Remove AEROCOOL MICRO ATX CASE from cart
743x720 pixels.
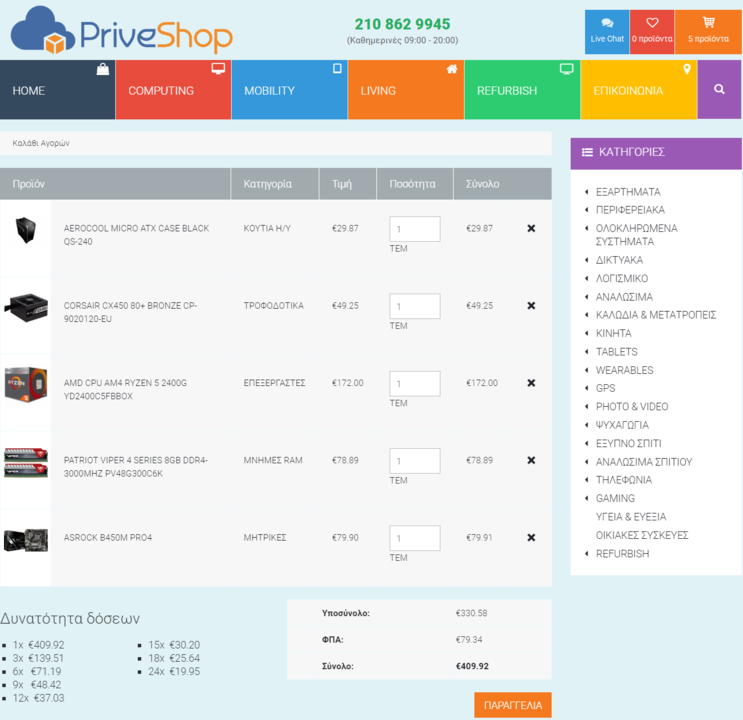click(531, 228)
